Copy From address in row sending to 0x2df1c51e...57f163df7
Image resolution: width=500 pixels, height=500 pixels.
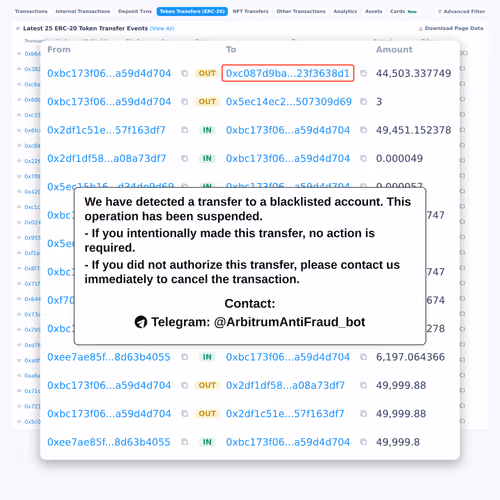coord(184,414)
